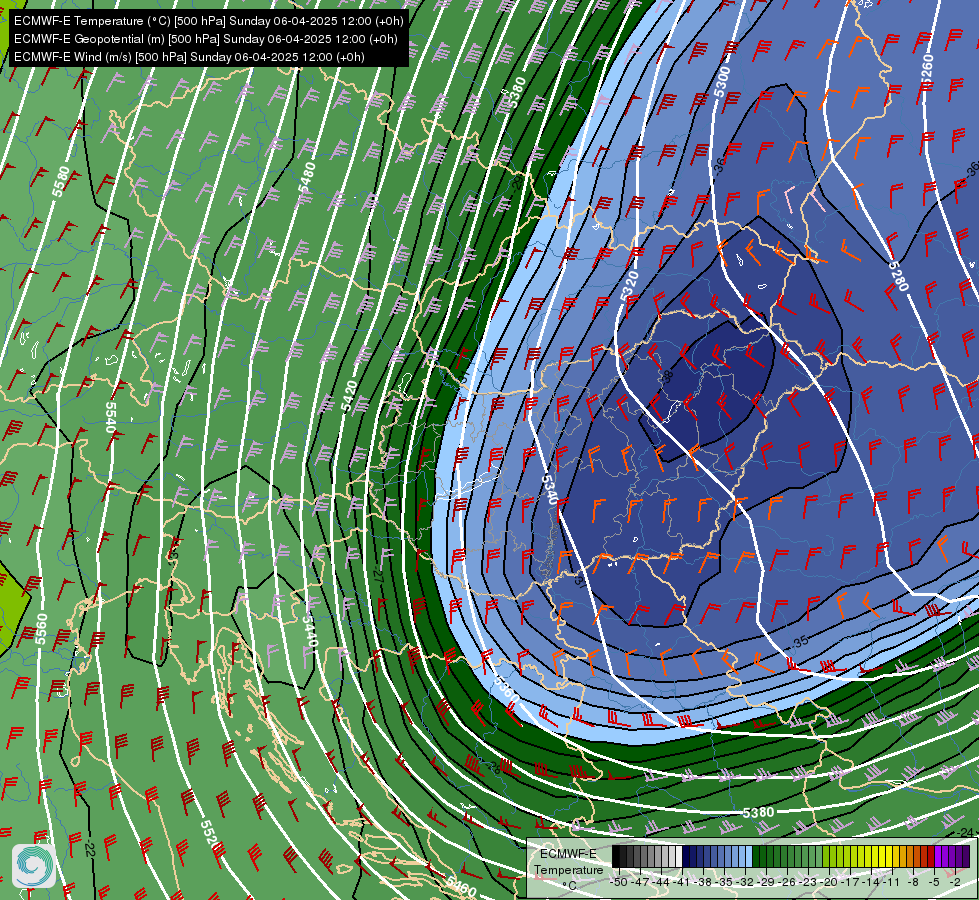Pick the bright red legend swatch above -5
Image resolution: width=979 pixels, height=900 pixels.
coord(931,856)
